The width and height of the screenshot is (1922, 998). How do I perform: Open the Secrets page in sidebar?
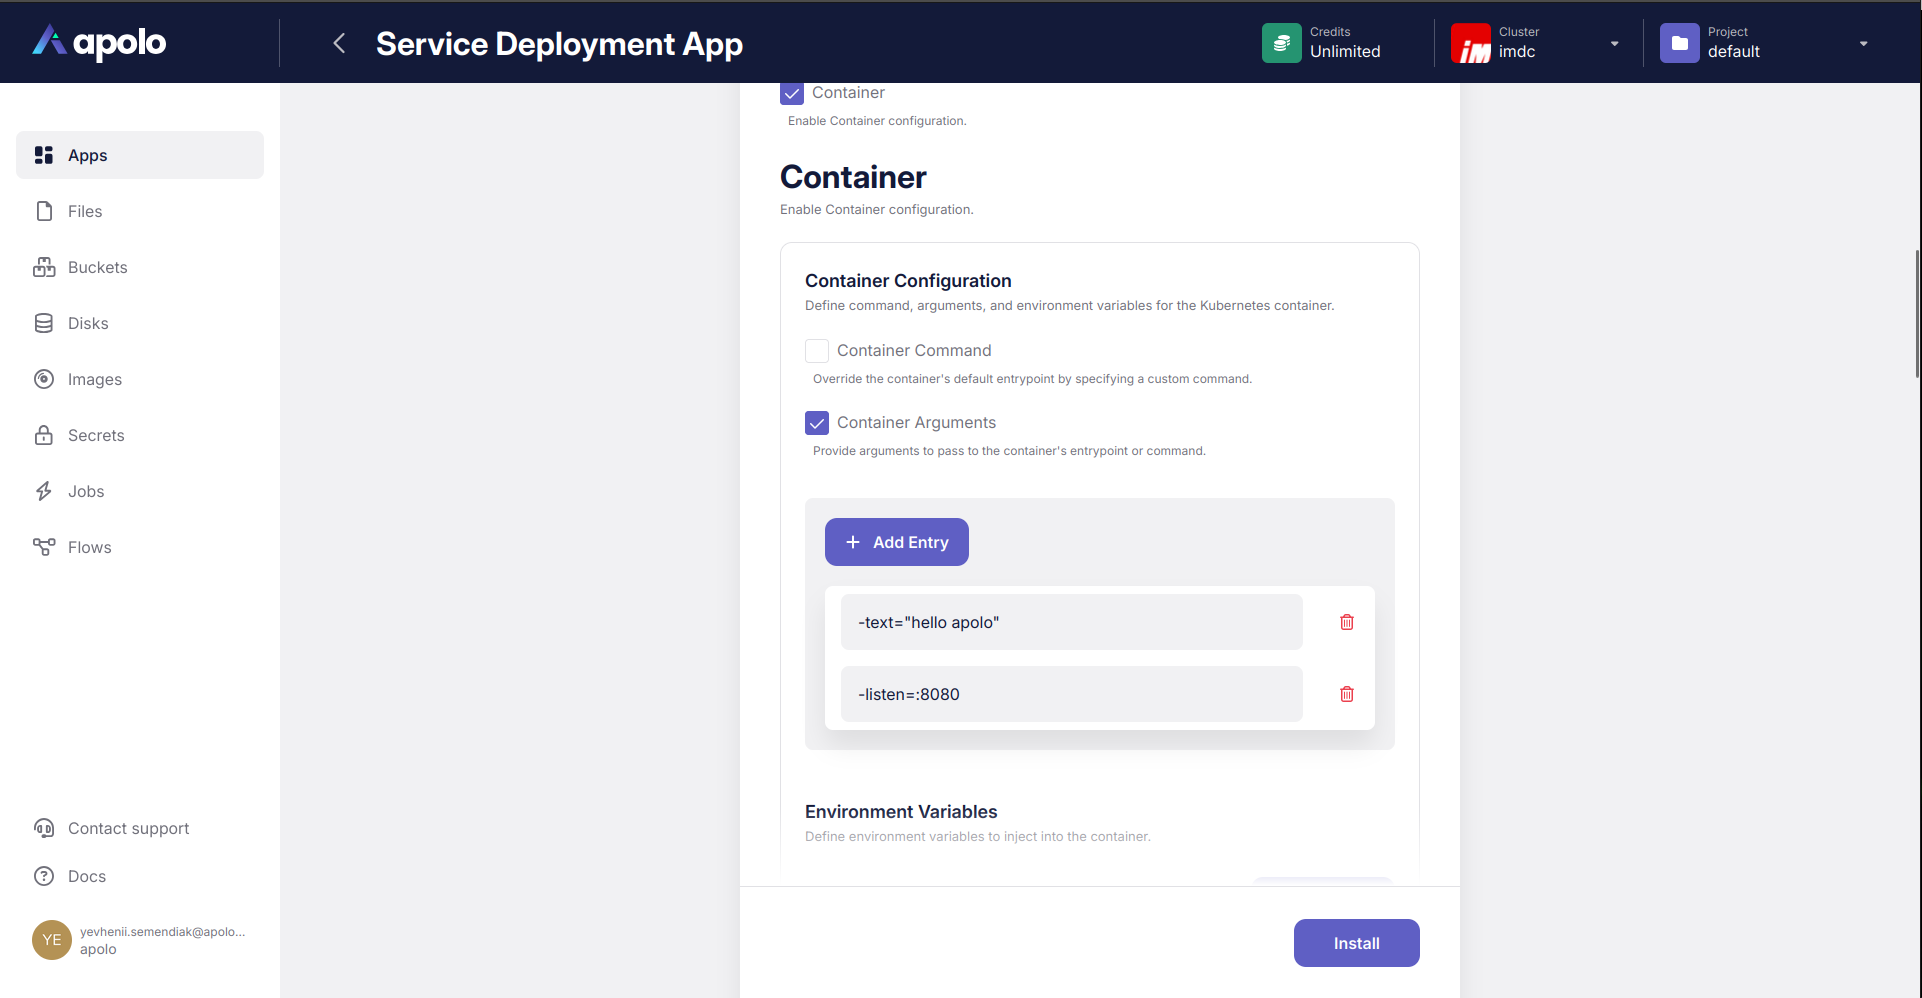(x=96, y=435)
